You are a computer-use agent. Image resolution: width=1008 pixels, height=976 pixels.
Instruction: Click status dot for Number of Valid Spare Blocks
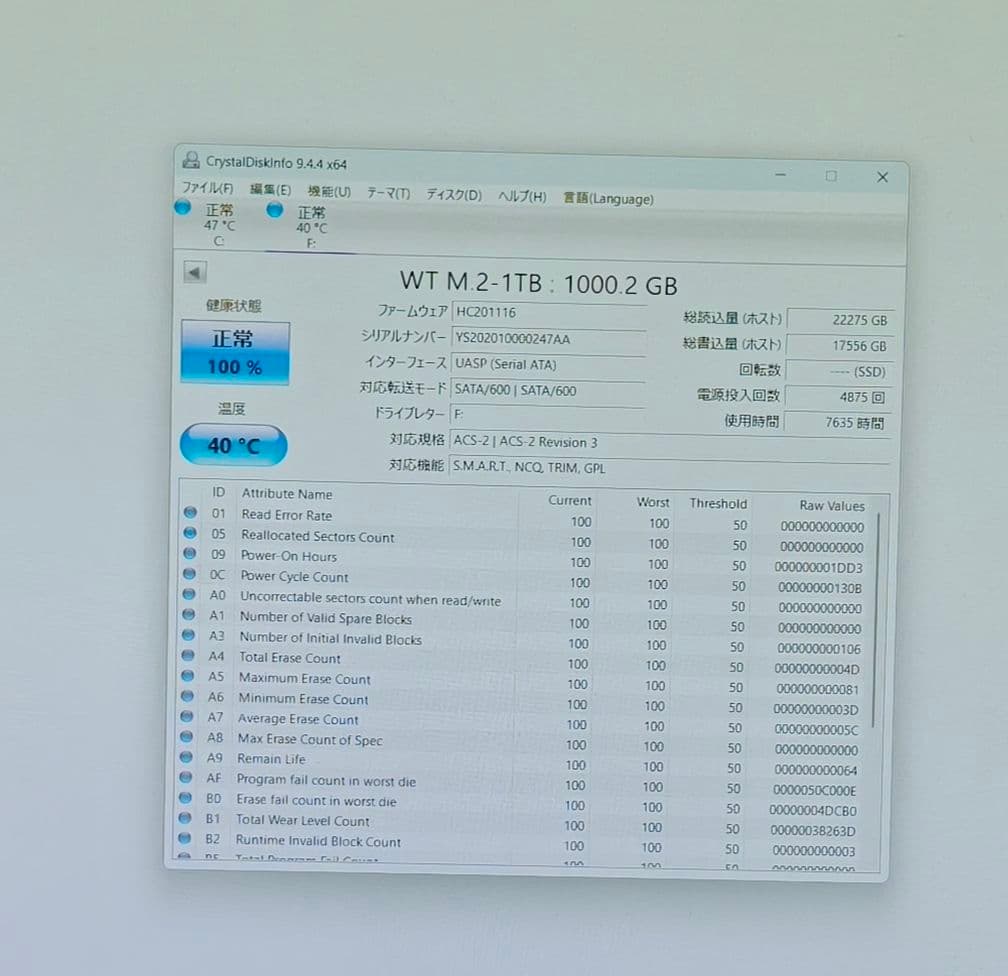[x=188, y=615]
